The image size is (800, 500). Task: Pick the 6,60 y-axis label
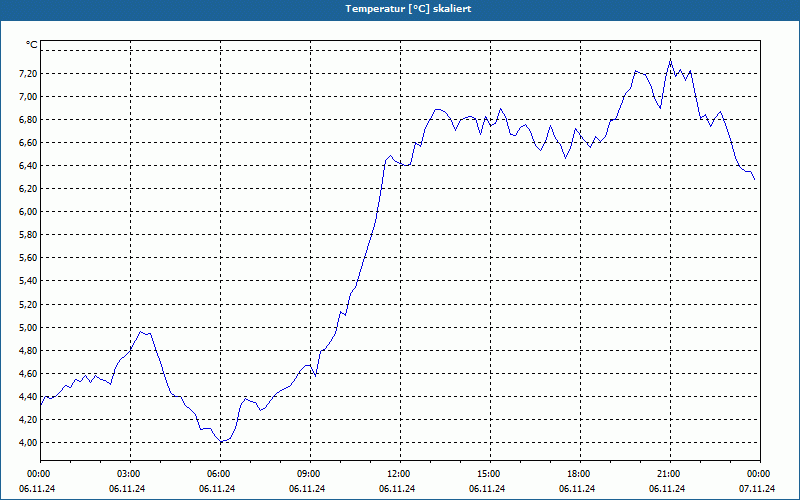tap(28, 143)
